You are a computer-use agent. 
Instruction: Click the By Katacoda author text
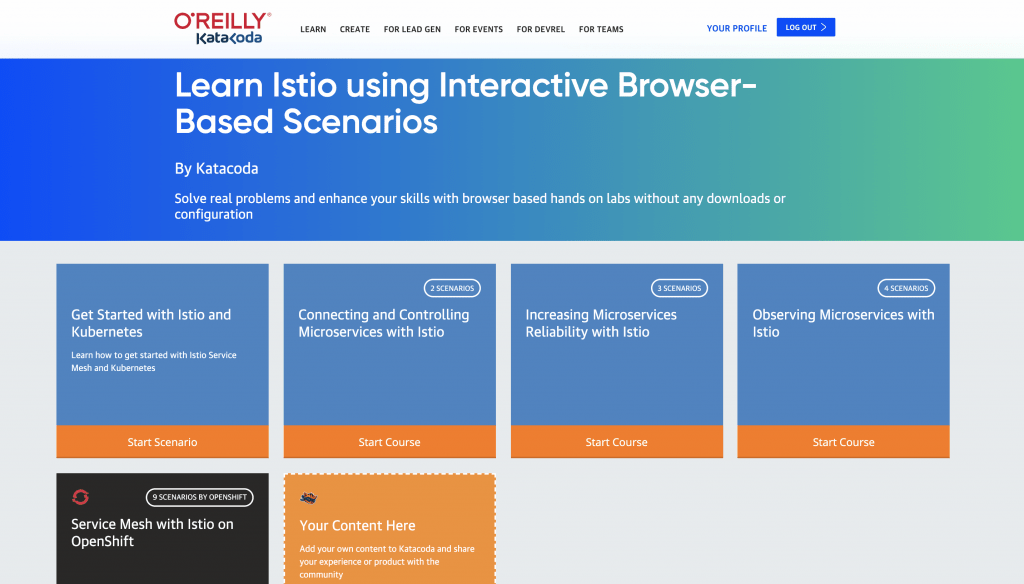[x=216, y=169]
